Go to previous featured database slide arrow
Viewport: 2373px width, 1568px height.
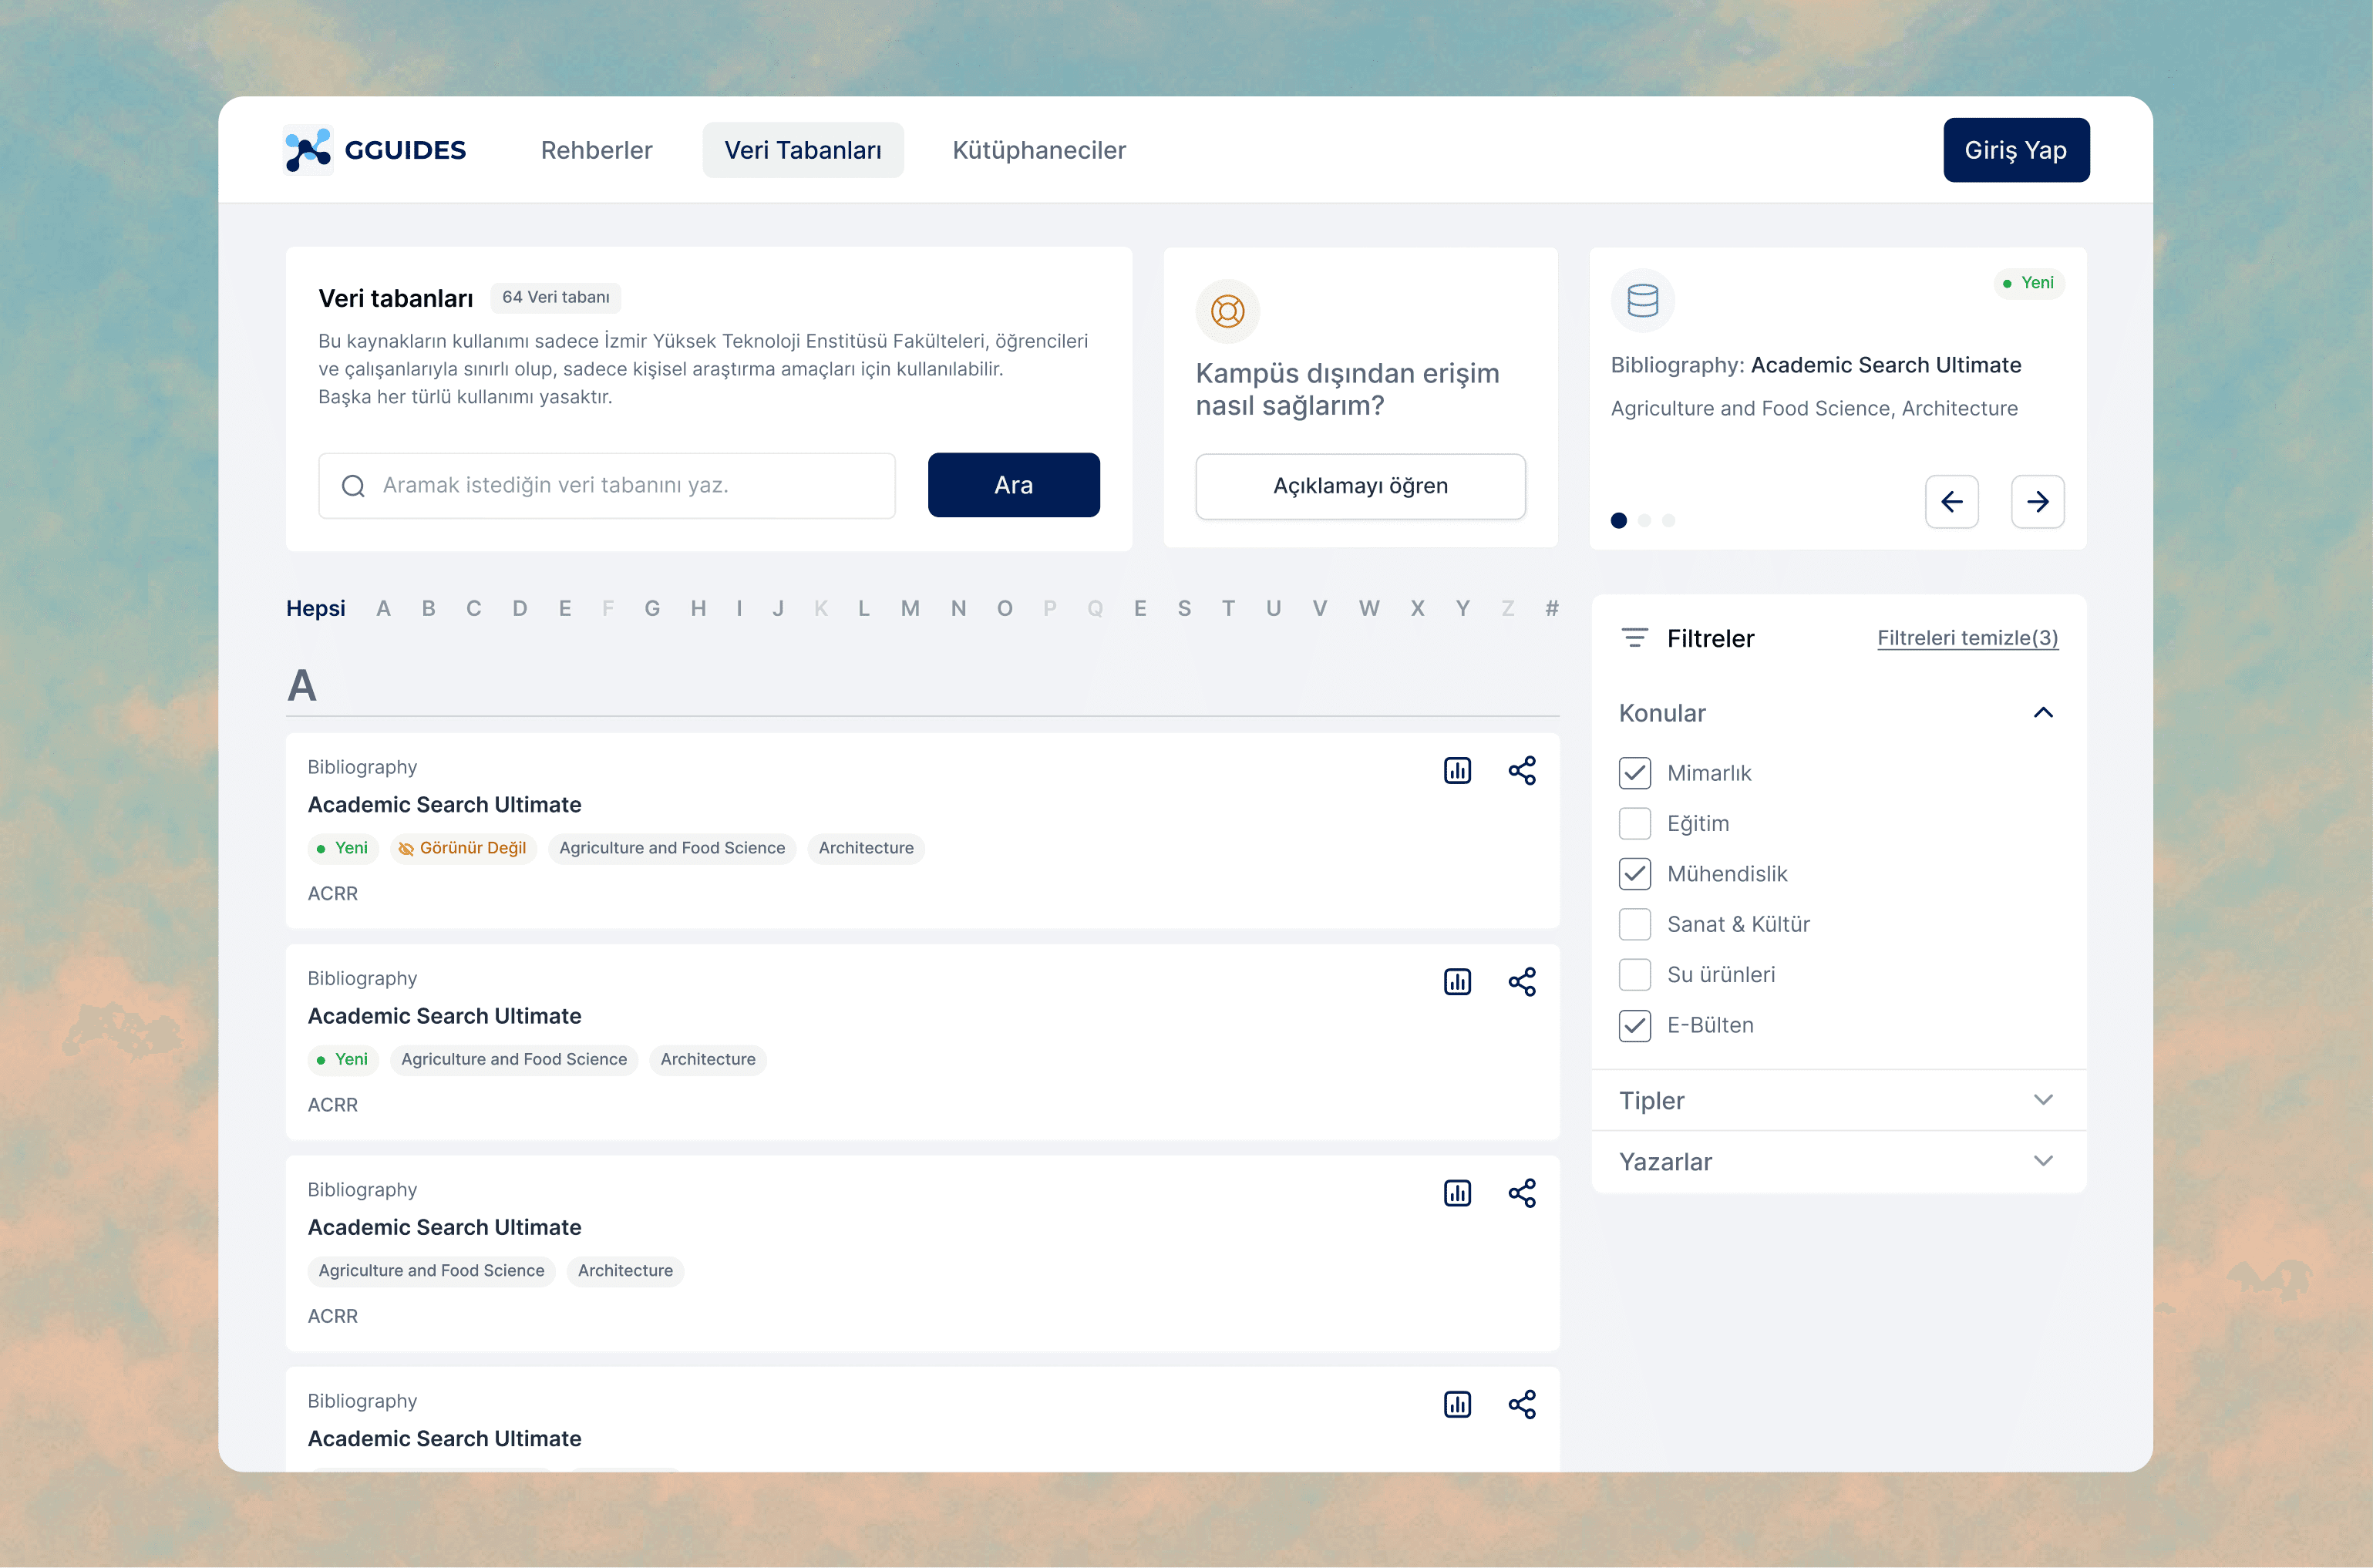coord(1951,501)
